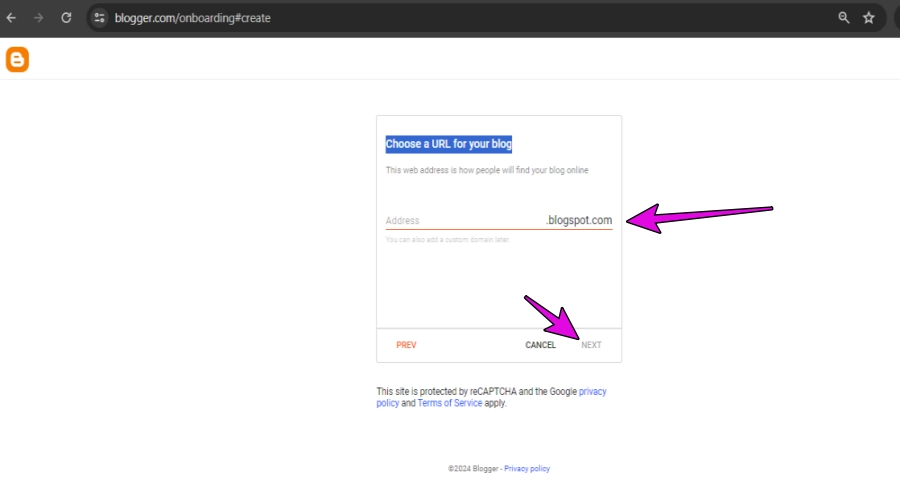This screenshot has height=500, width=900.
Task: Open site information icon in address bar
Action: coord(99,18)
